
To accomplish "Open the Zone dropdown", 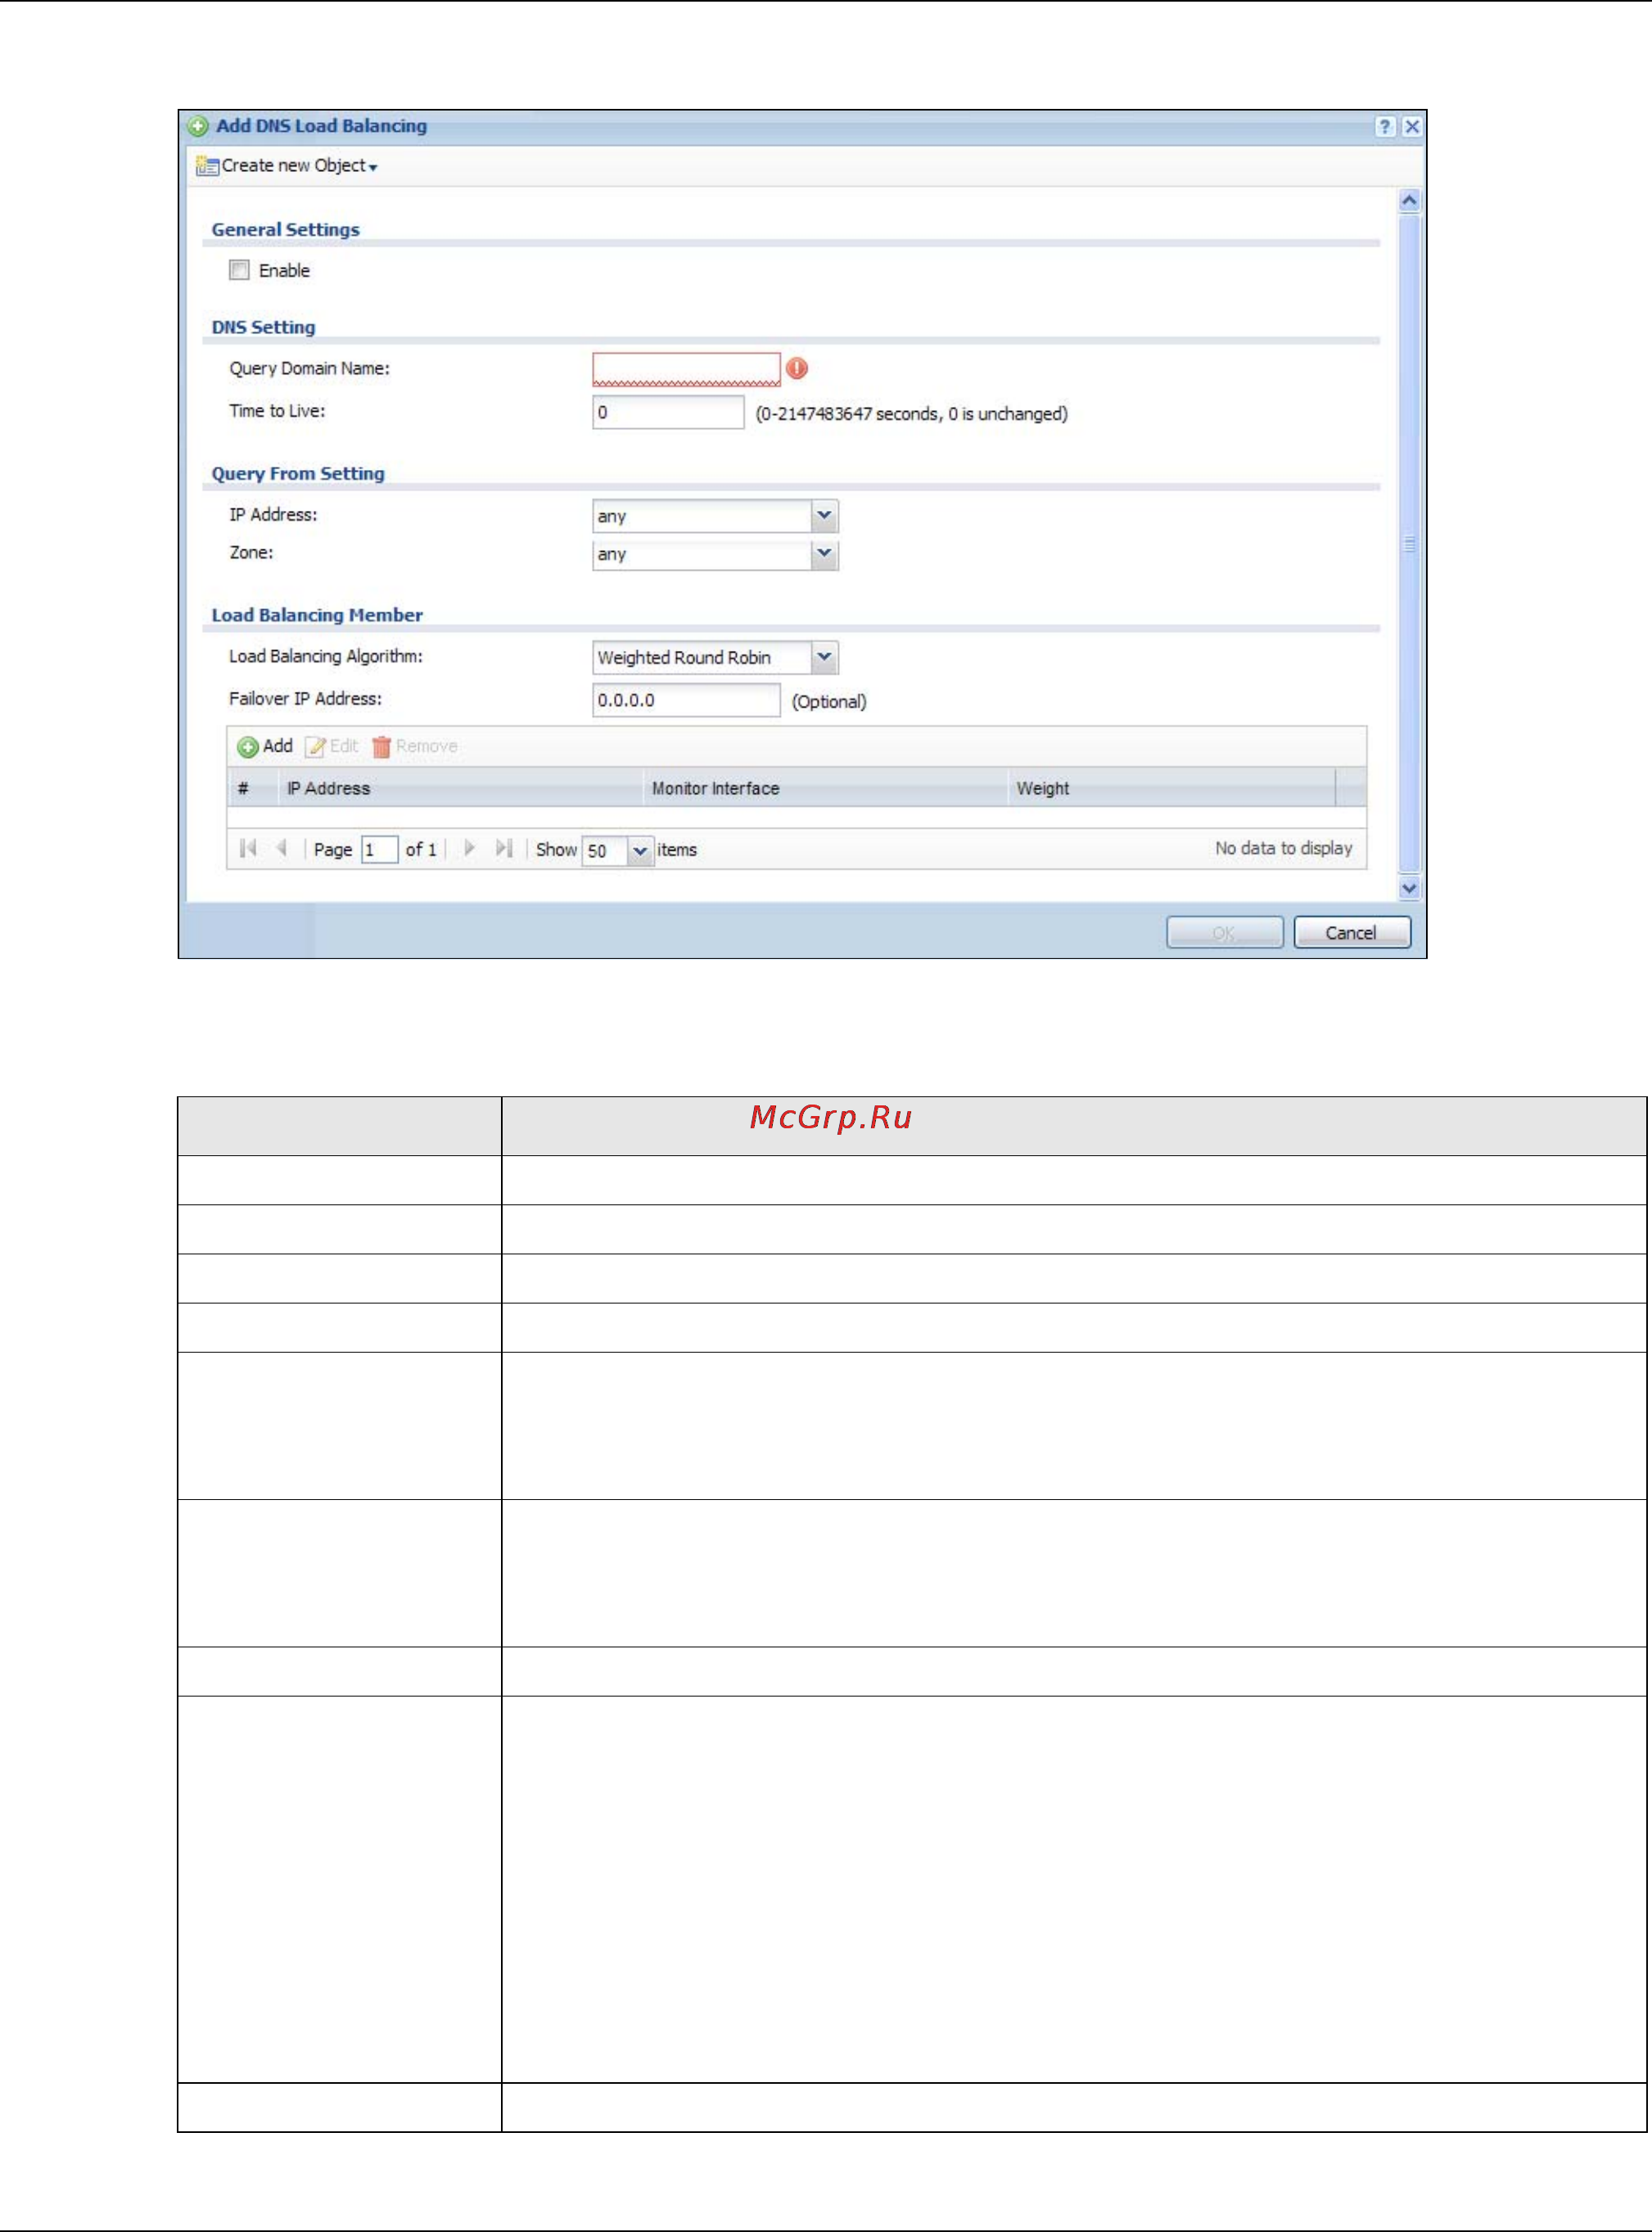I will 823,554.
